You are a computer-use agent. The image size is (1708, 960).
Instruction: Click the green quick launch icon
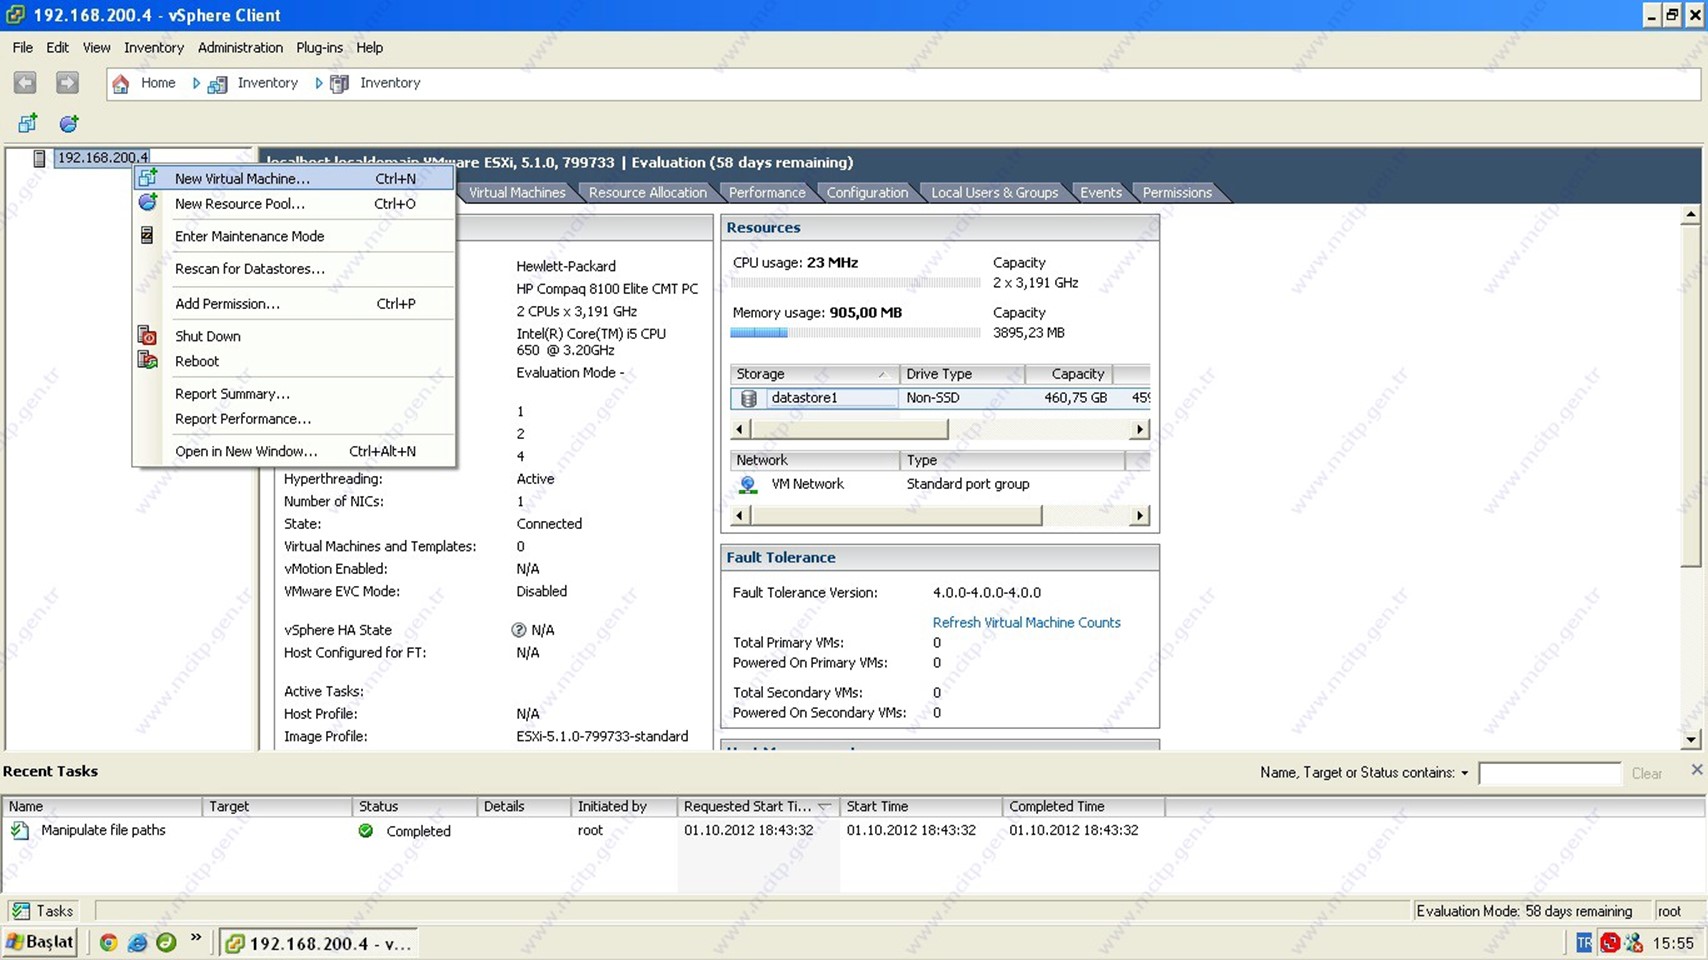pos(166,942)
